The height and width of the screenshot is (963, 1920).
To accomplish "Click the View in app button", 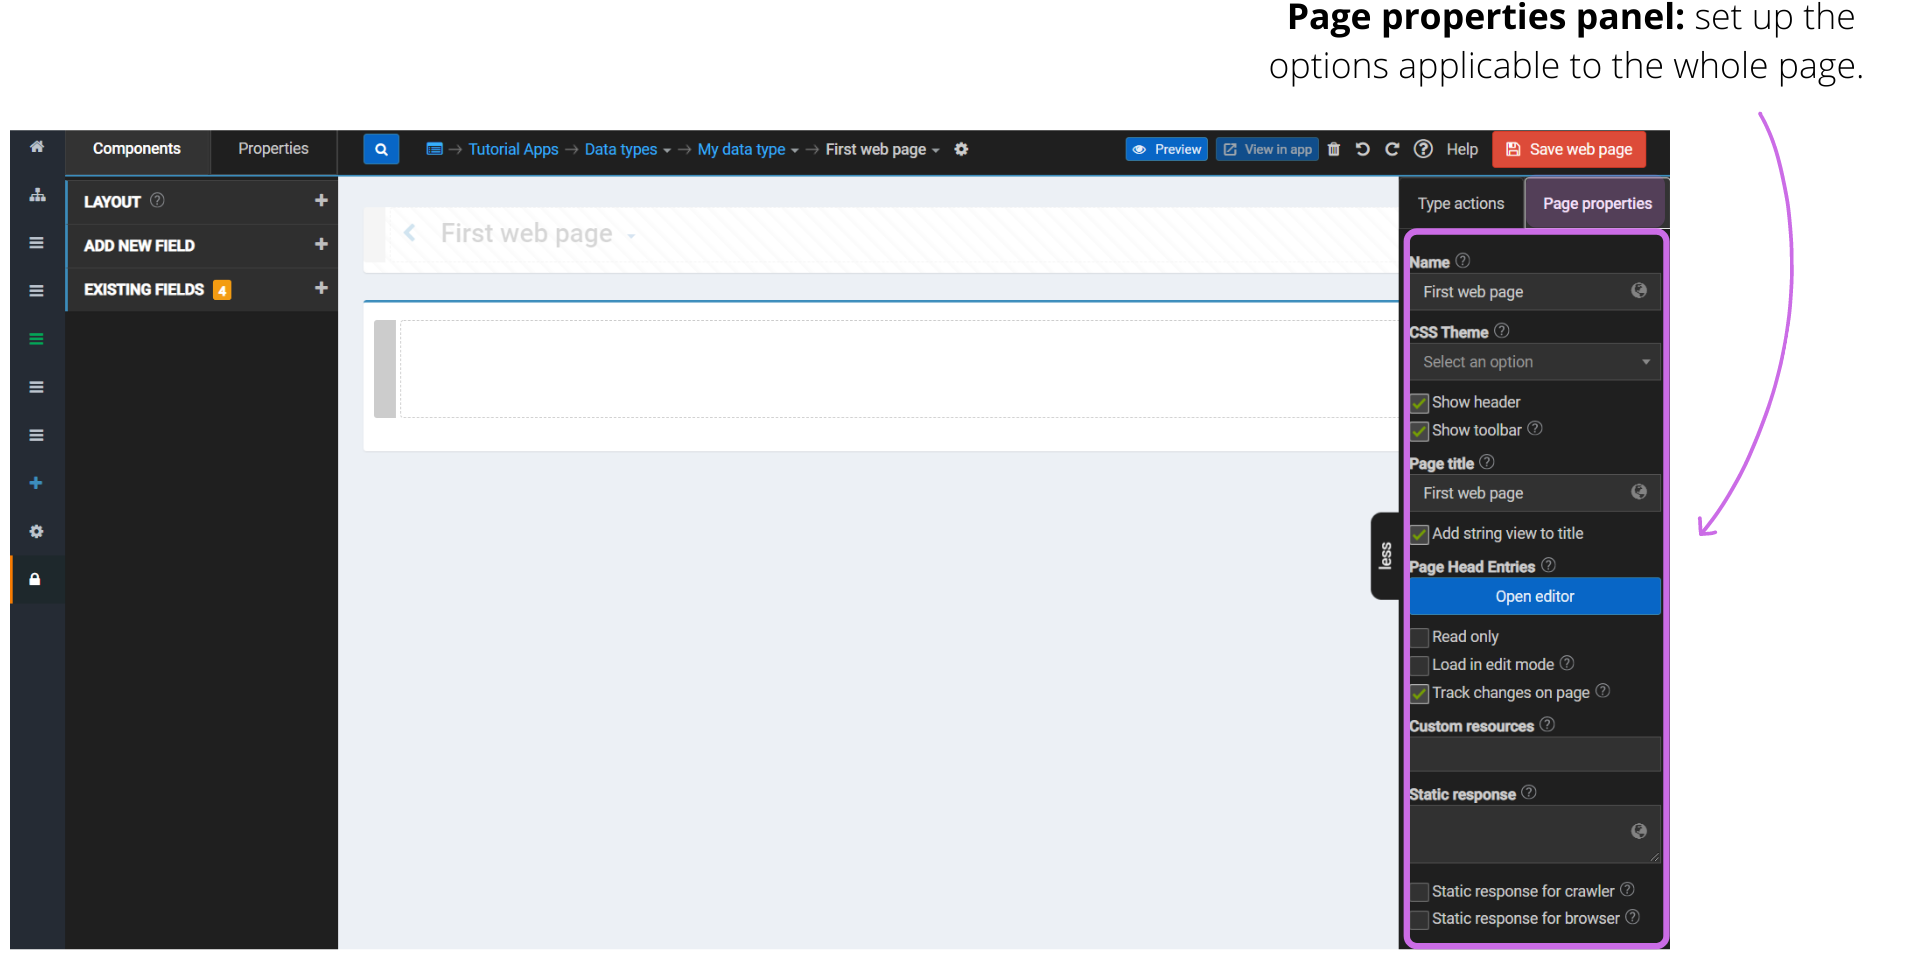I will coord(1267,149).
